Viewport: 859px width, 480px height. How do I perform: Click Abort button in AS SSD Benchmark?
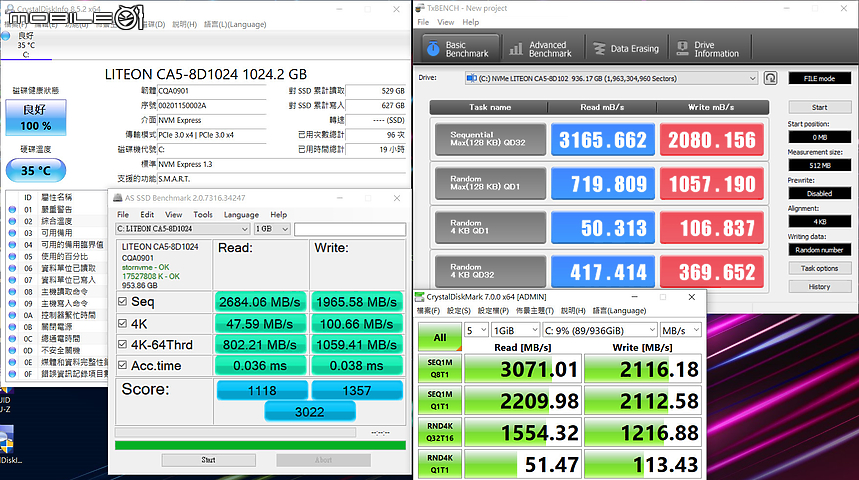tap(323, 460)
